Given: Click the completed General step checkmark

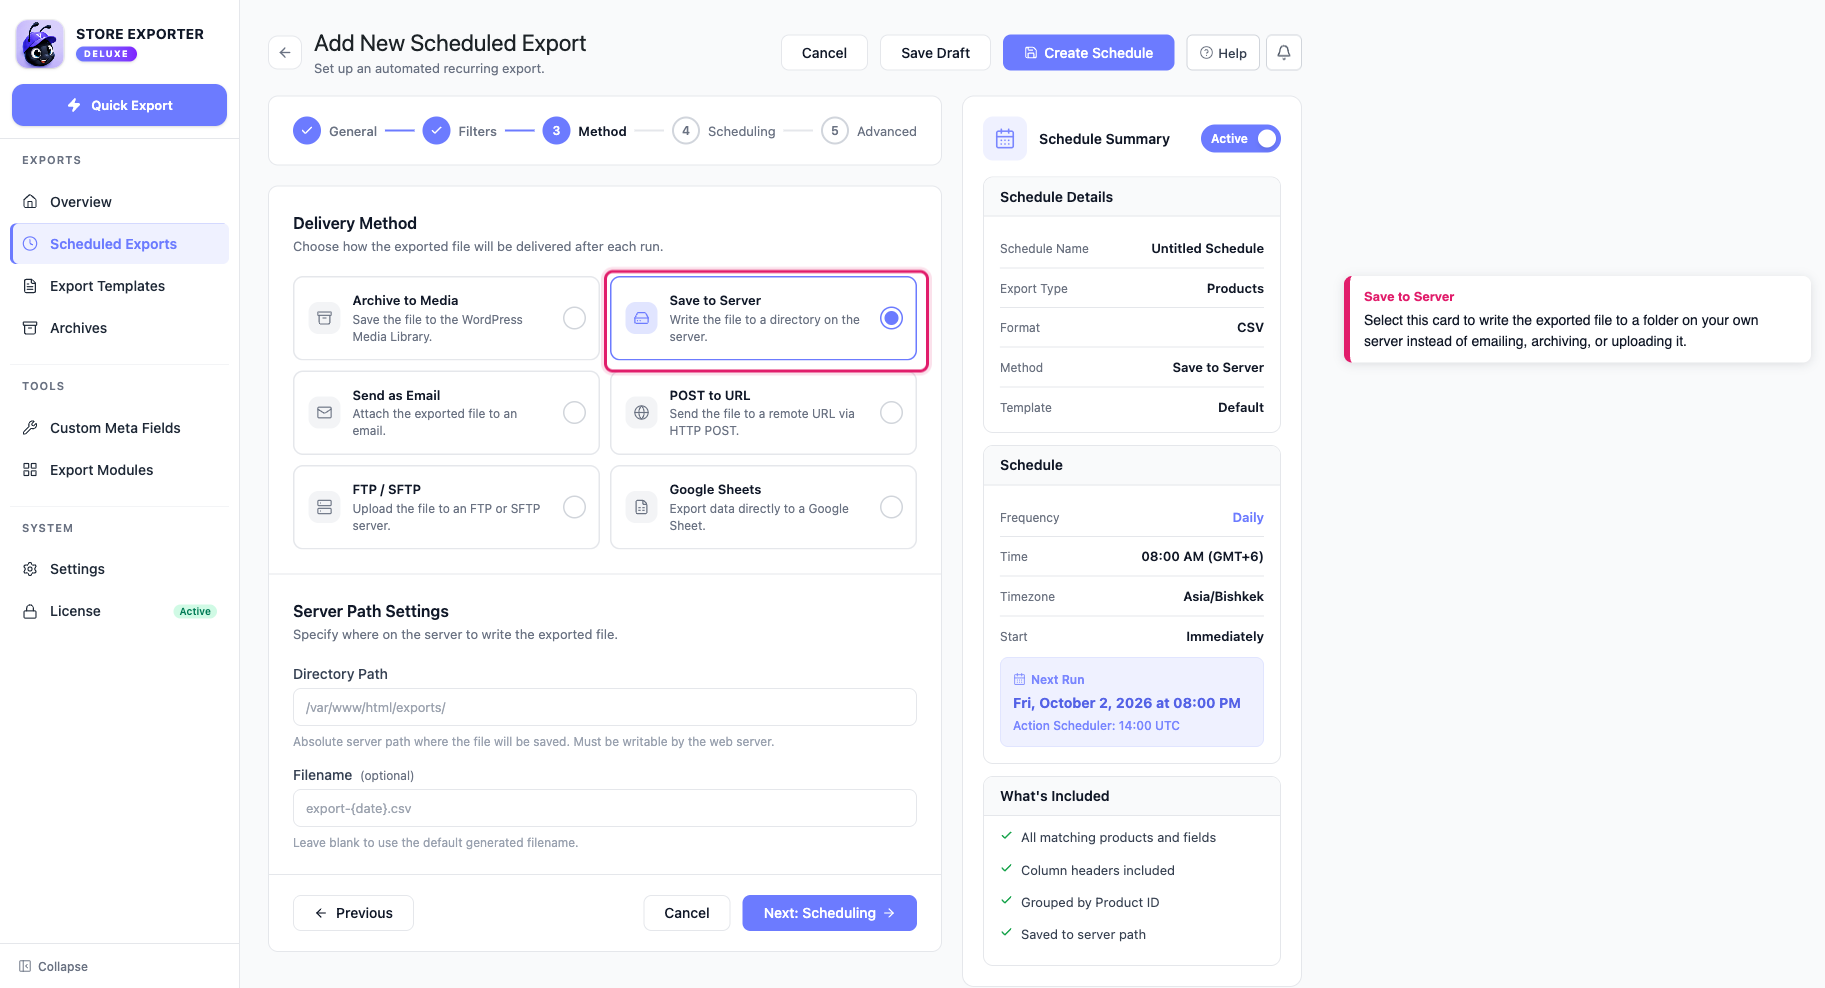Looking at the screenshot, I should point(307,131).
